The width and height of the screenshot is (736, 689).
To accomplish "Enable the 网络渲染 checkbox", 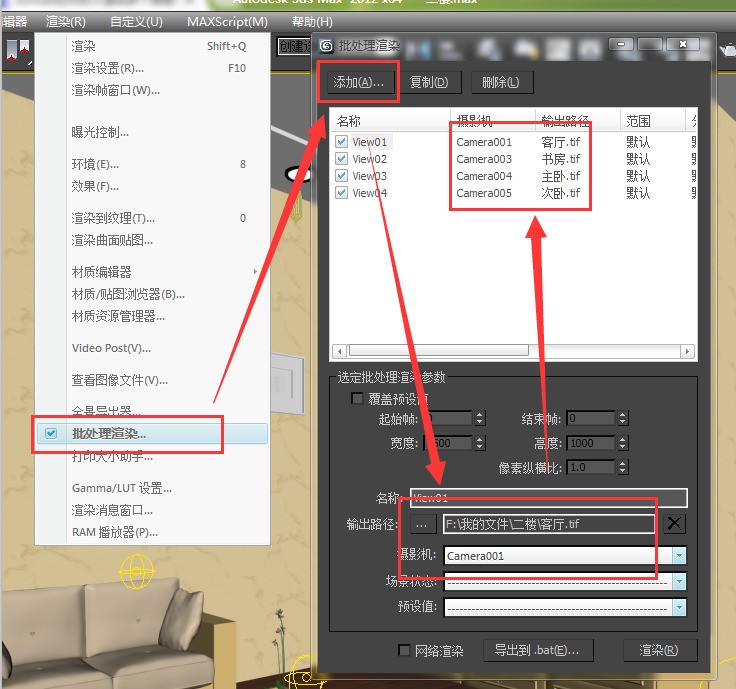I will [x=404, y=650].
